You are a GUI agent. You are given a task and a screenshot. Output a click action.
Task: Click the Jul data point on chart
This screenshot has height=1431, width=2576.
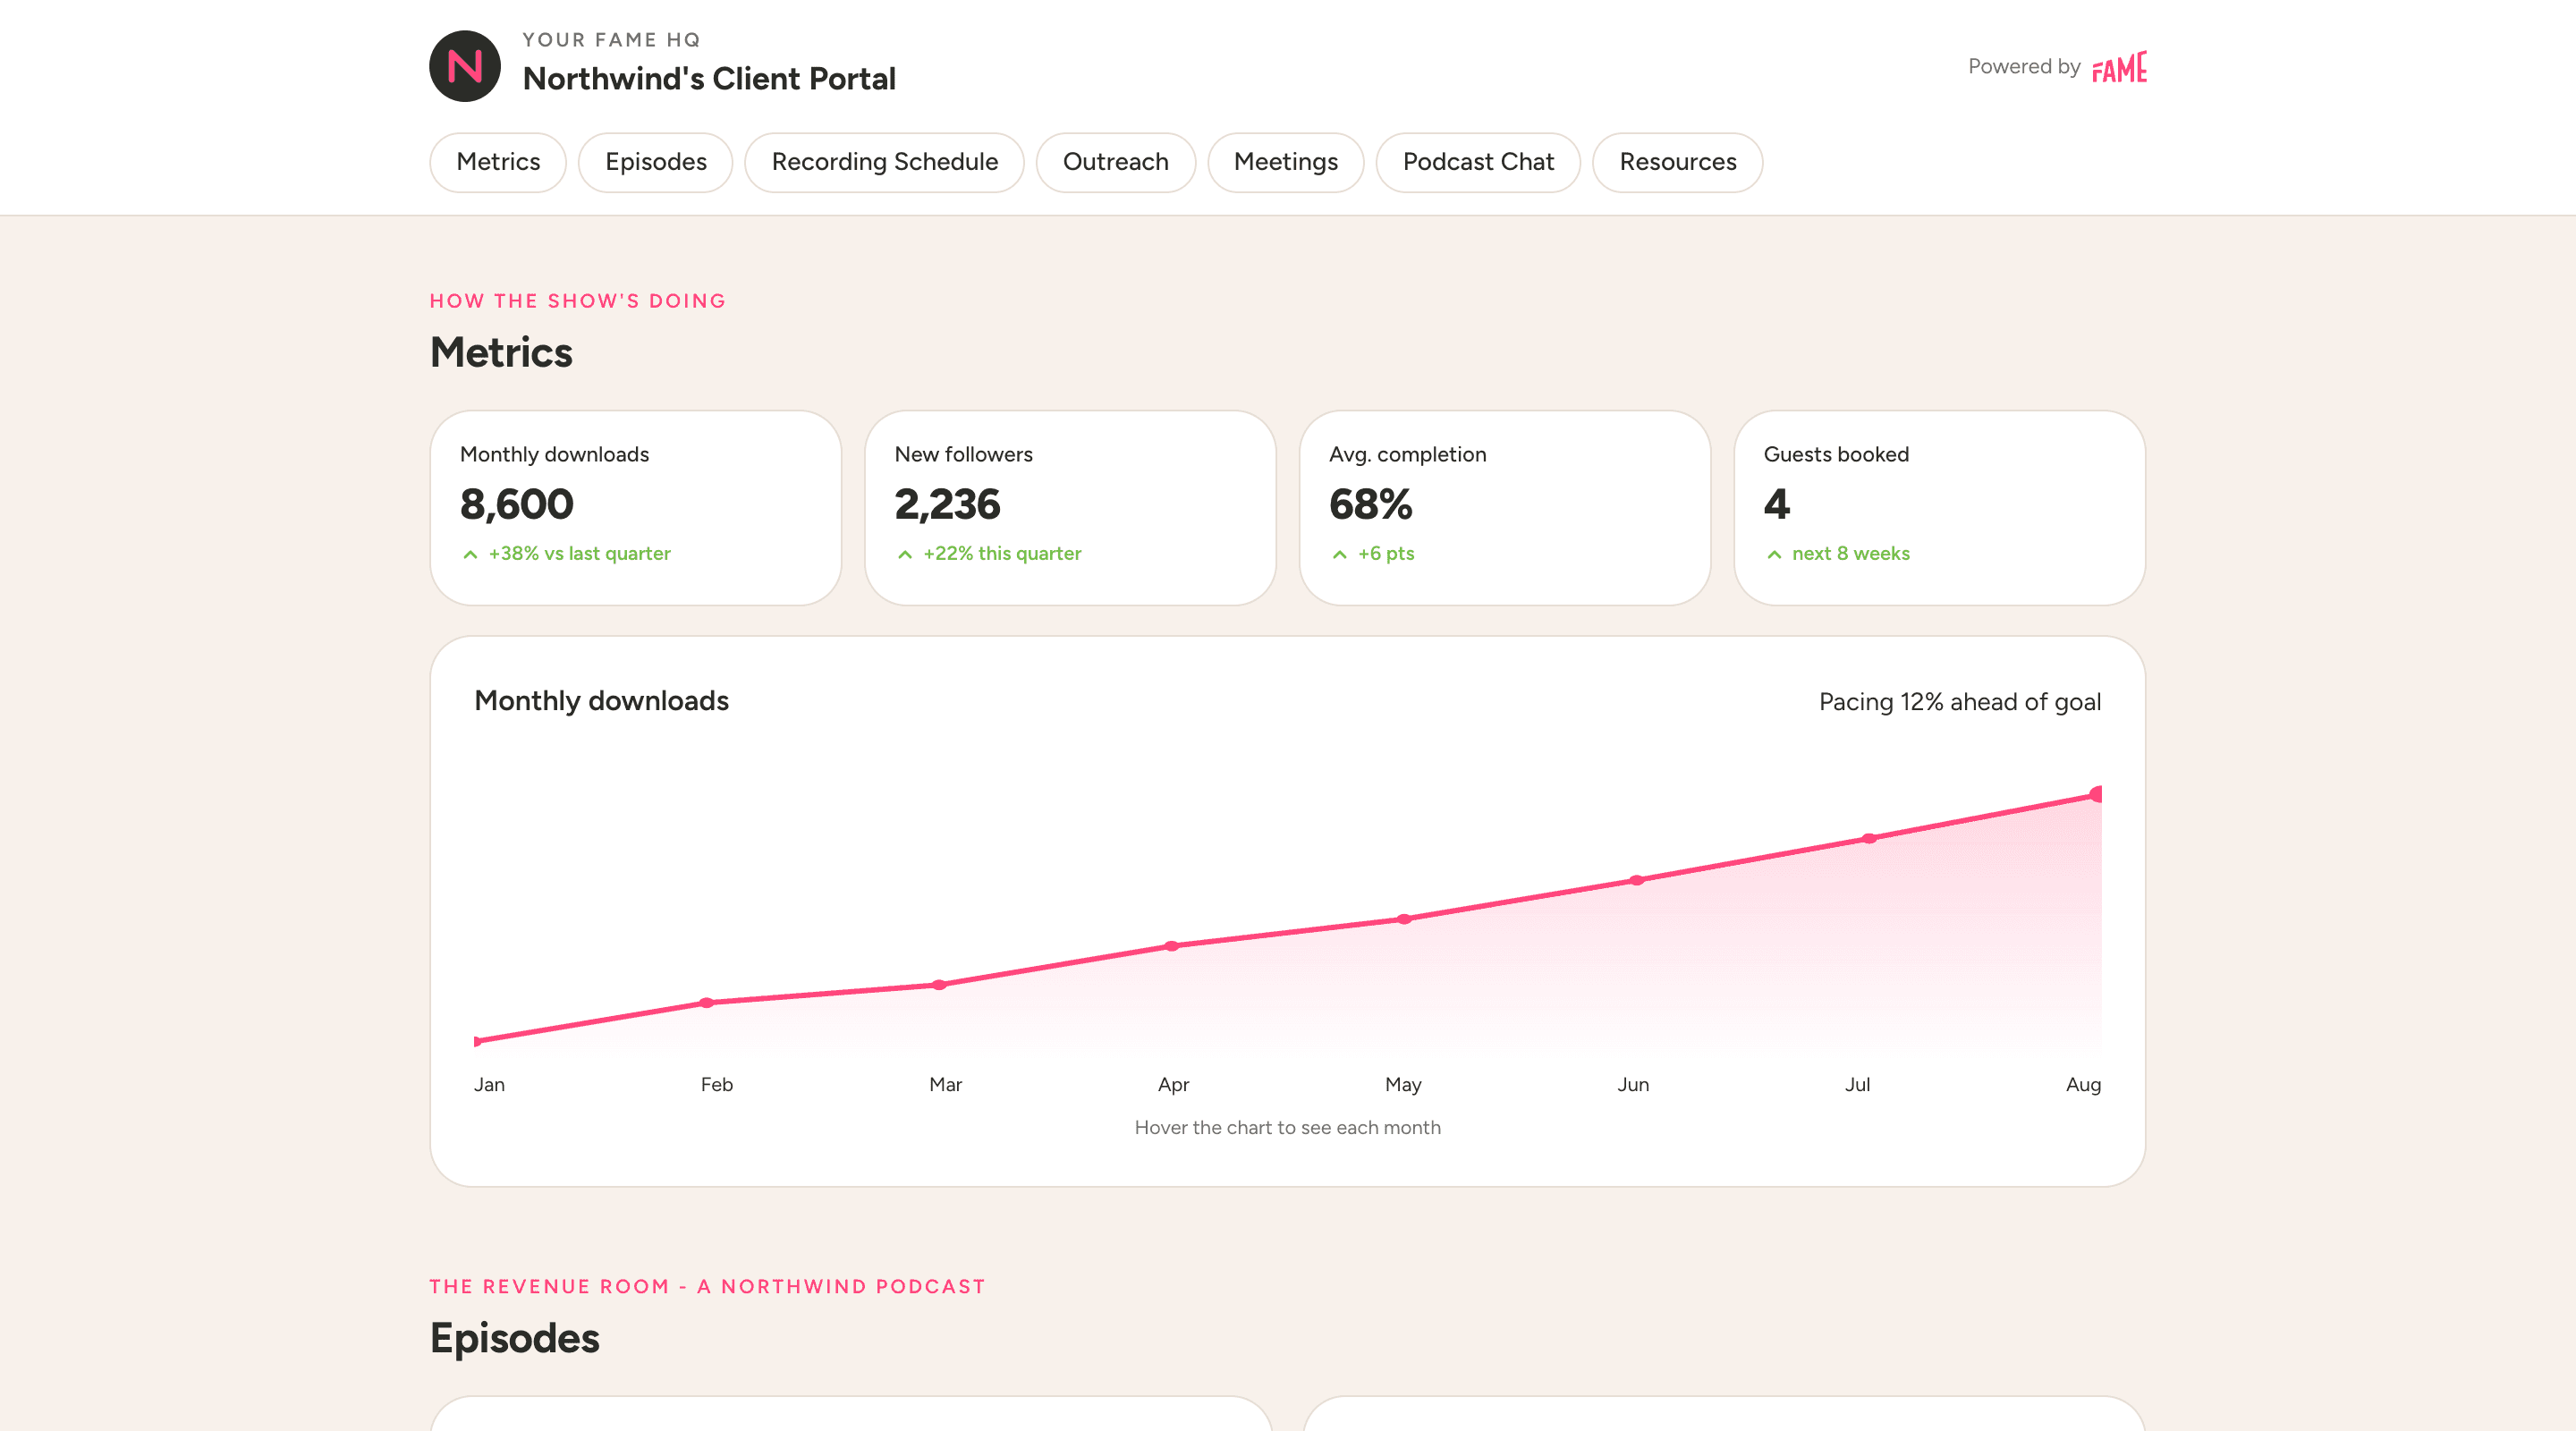tap(1869, 839)
